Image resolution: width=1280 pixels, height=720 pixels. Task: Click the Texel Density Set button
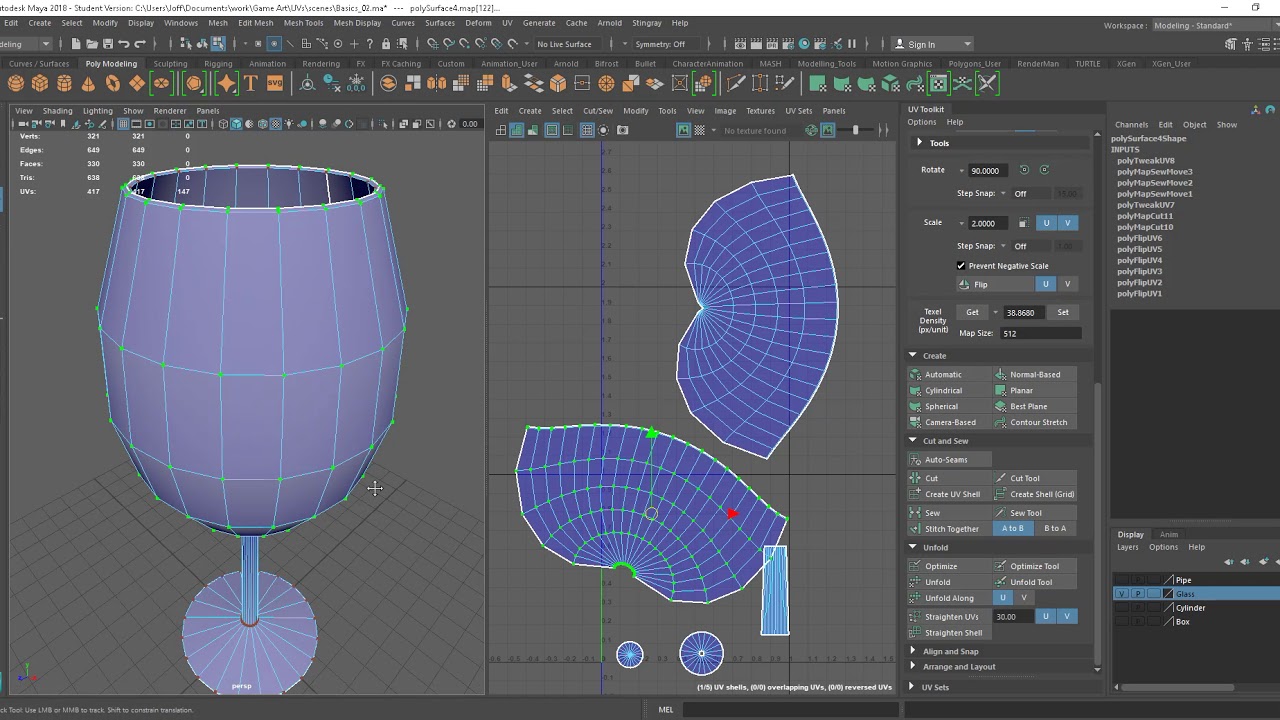(1063, 313)
